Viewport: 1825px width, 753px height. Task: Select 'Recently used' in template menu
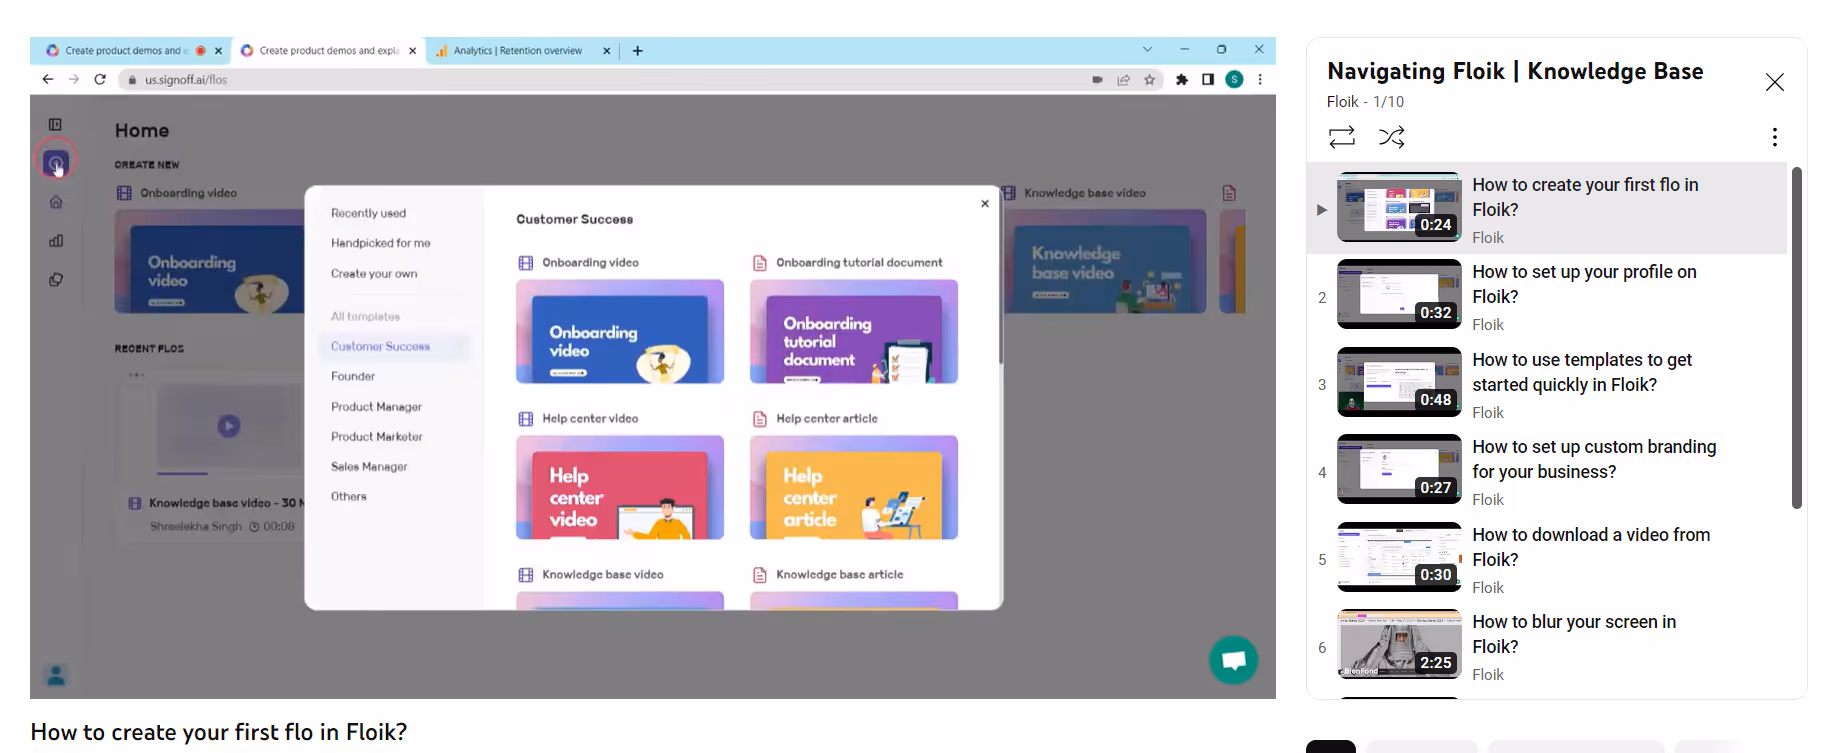click(368, 213)
